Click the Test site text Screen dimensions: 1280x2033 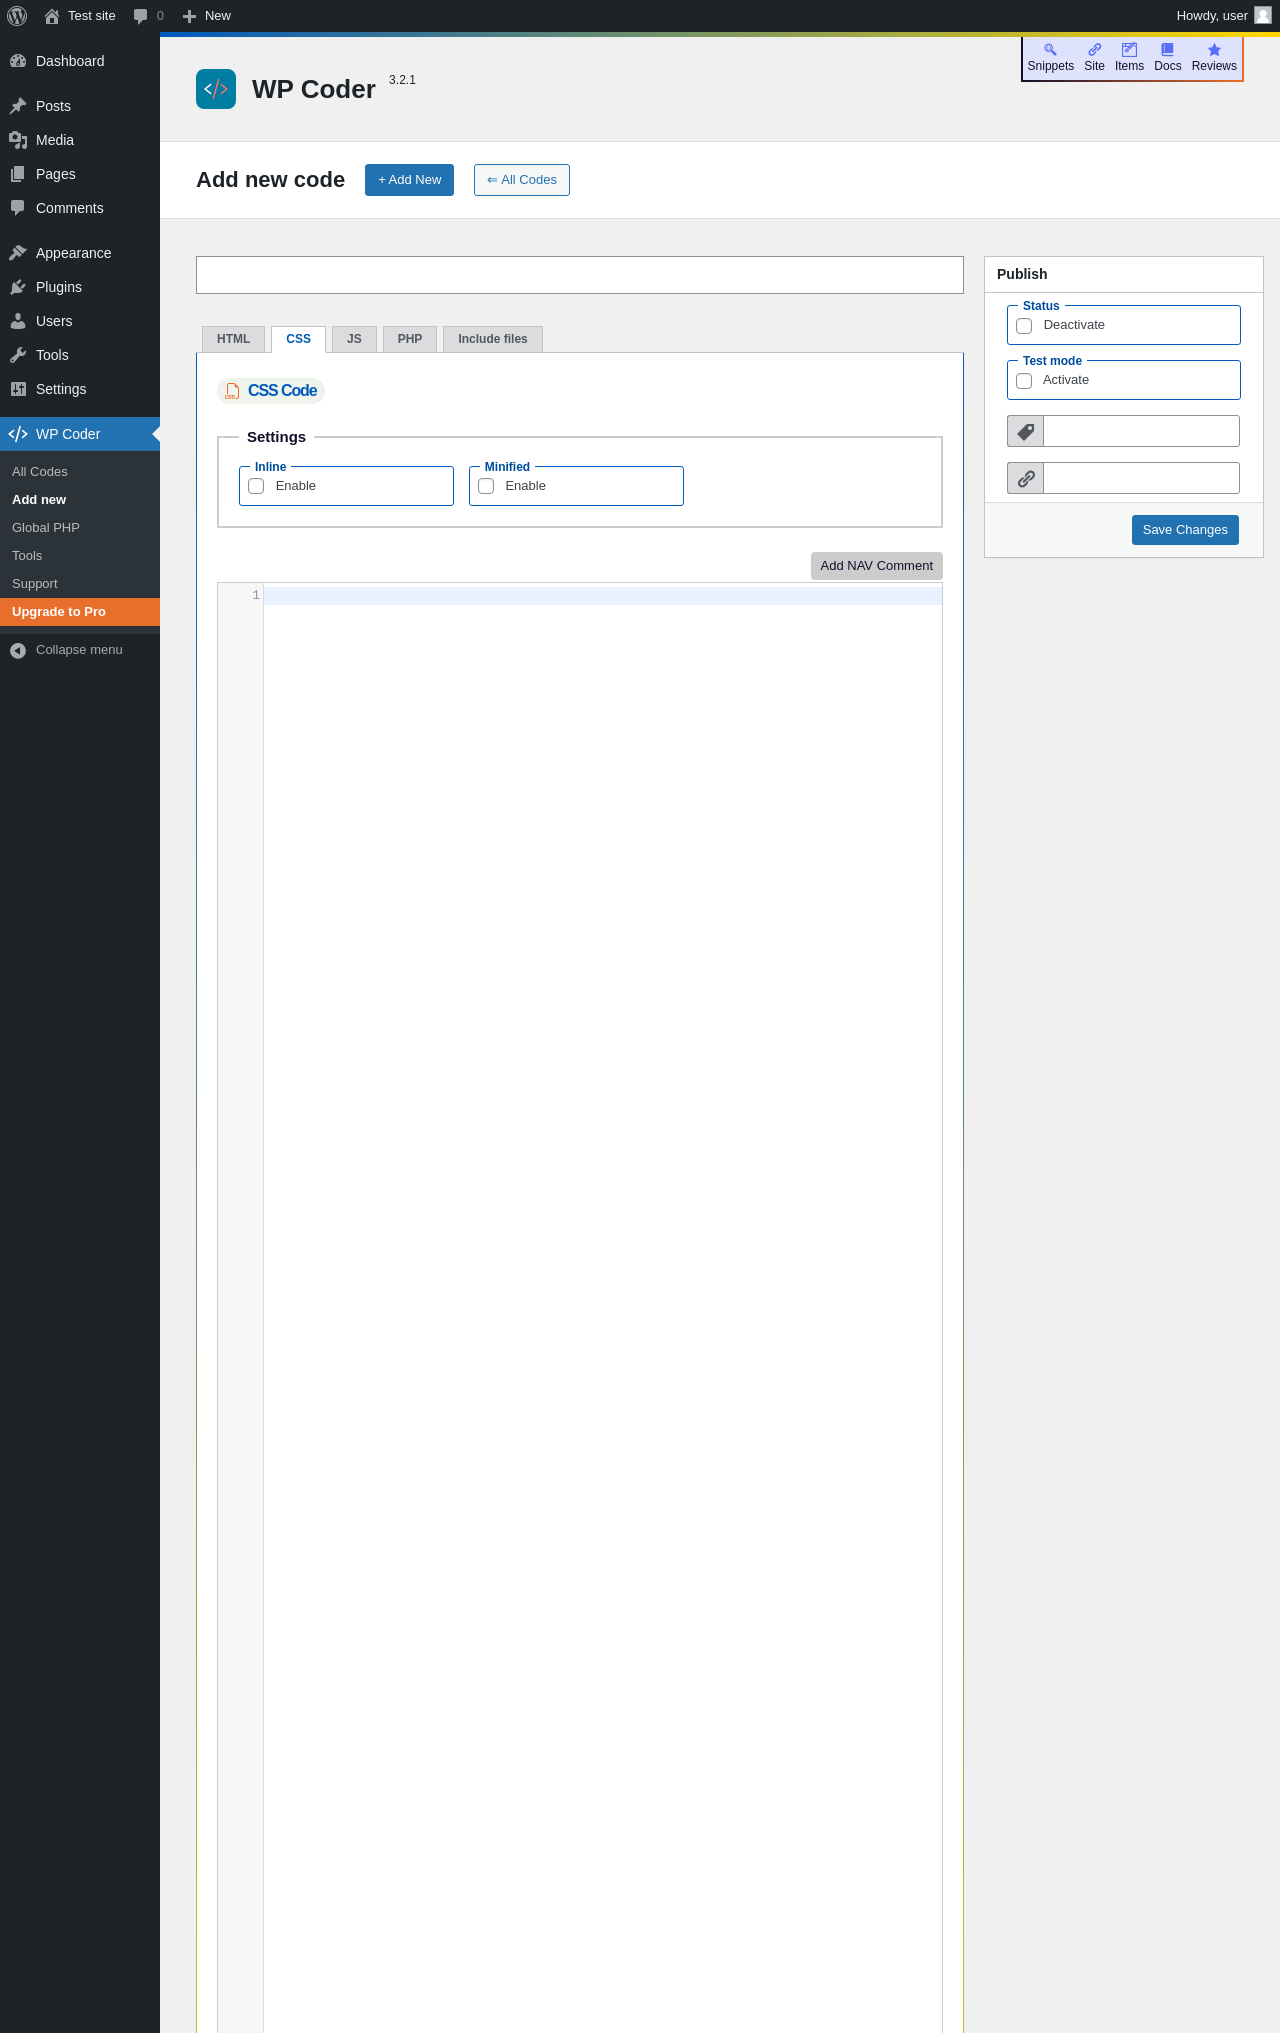[x=92, y=16]
